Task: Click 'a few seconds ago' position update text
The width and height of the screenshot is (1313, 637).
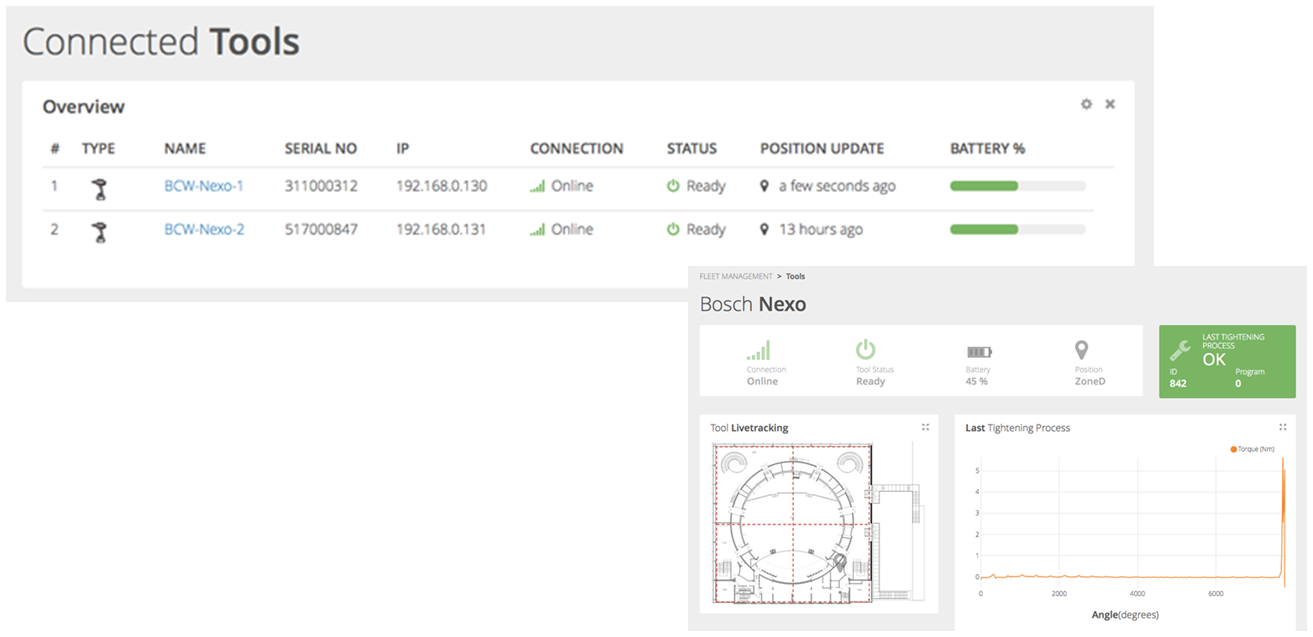Action: [838, 186]
